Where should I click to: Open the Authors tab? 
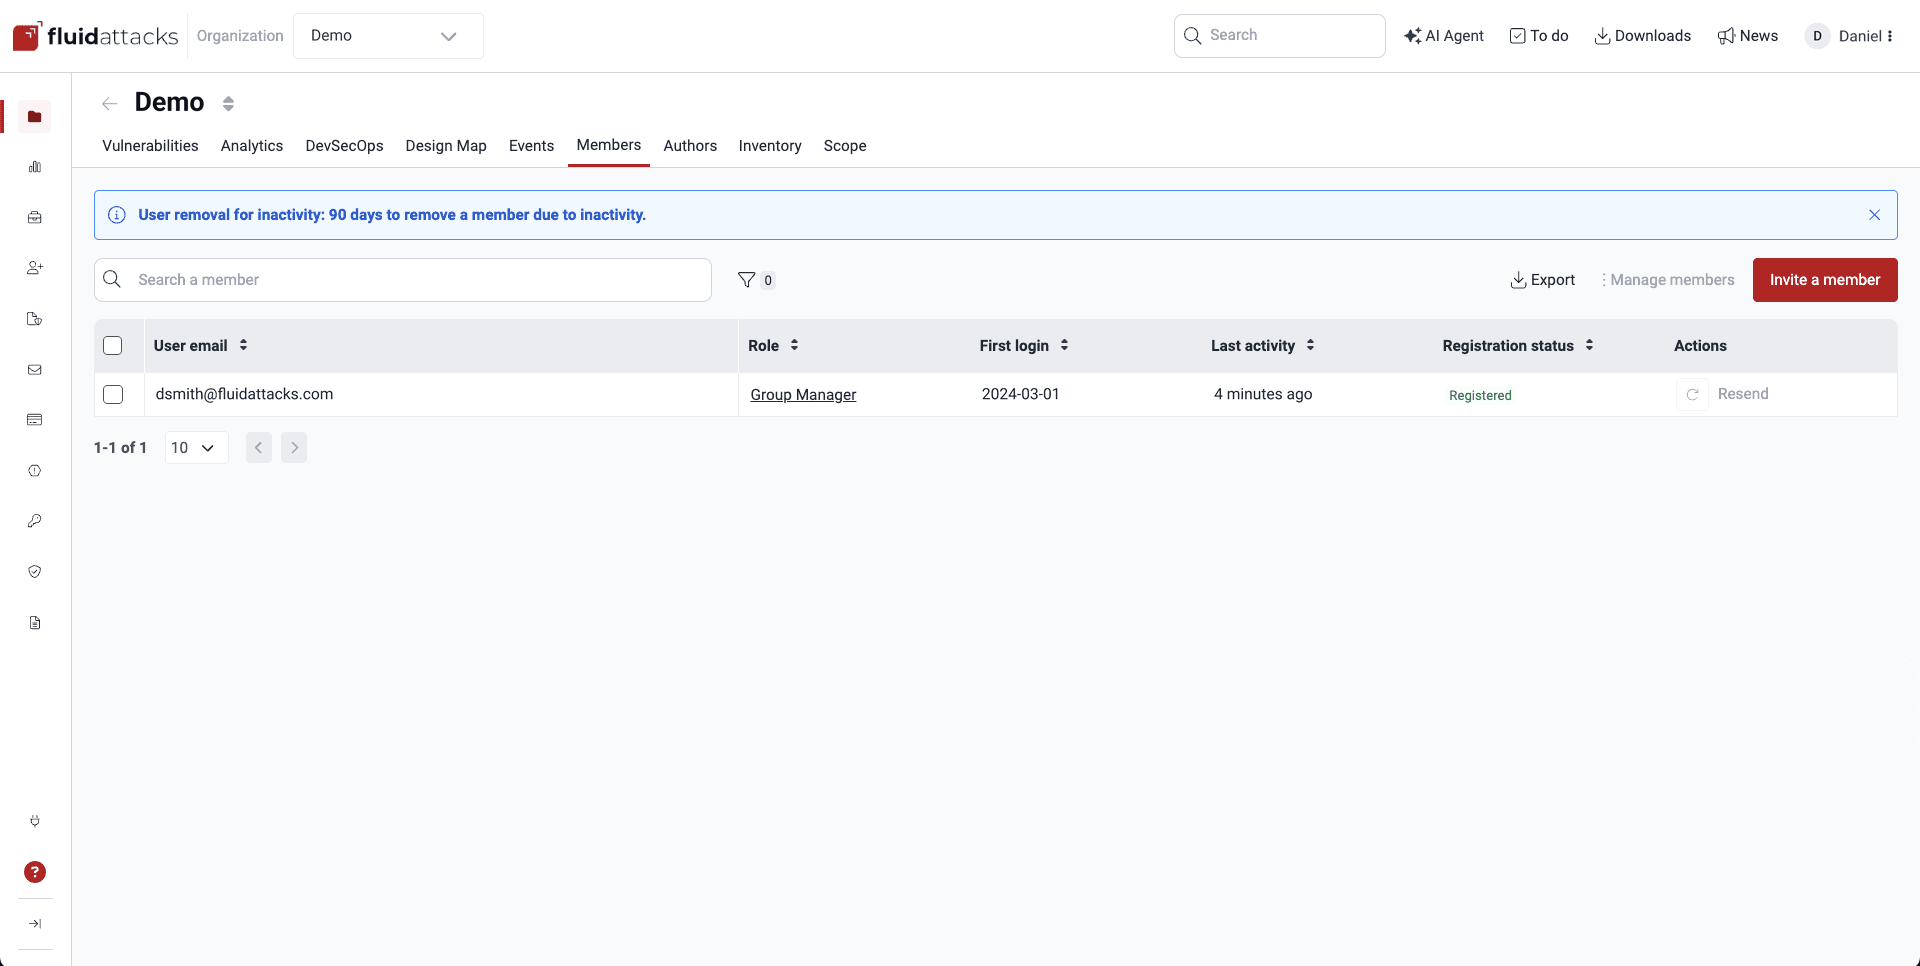coord(690,146)
